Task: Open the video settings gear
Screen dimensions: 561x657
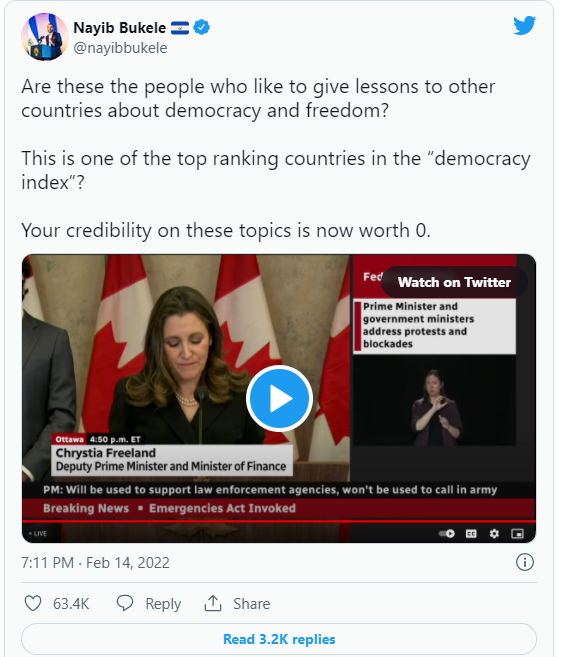Action: click(494, 533)
